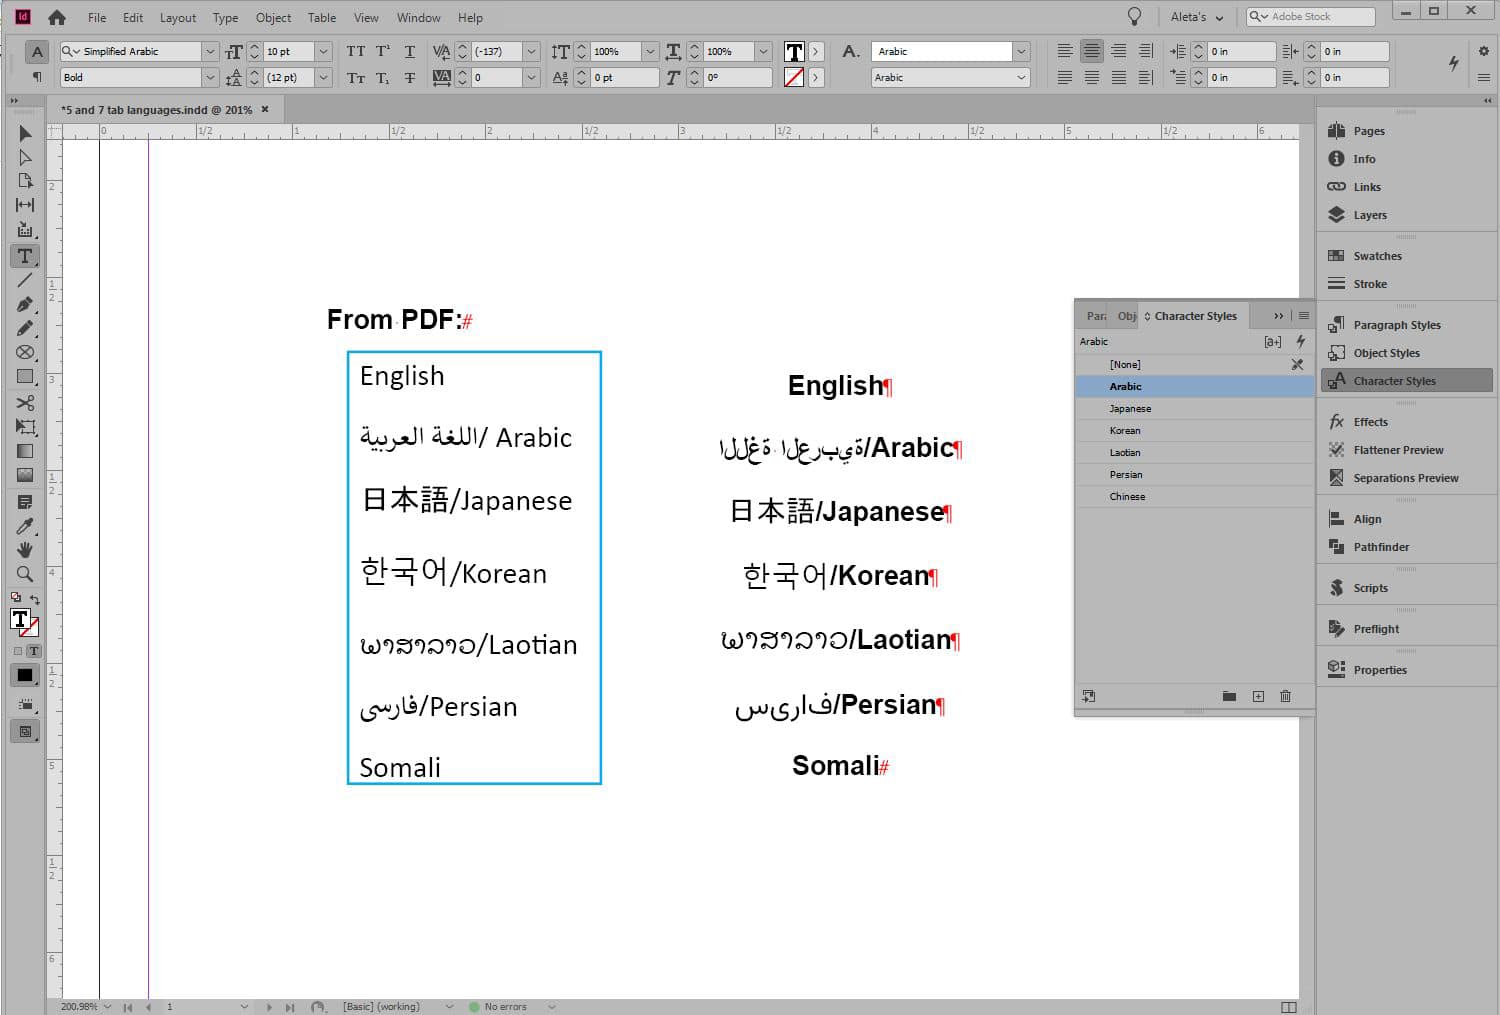1500x1015 pixels.
Task: Click the Adobe Stock search field
Action: (x=1311, y=16)
